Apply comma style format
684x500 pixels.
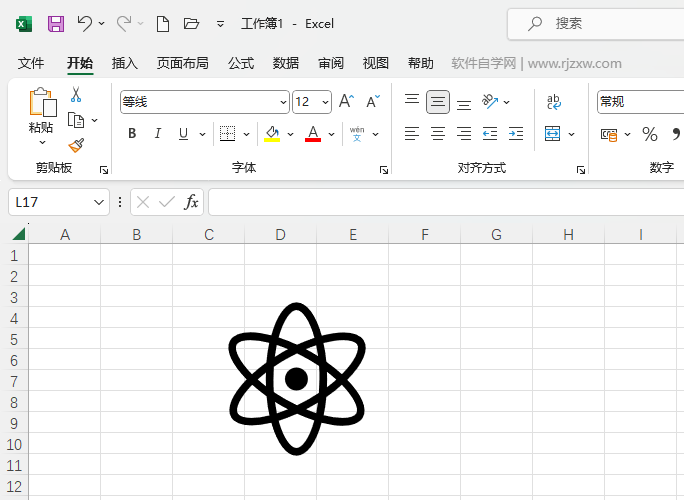676,134
